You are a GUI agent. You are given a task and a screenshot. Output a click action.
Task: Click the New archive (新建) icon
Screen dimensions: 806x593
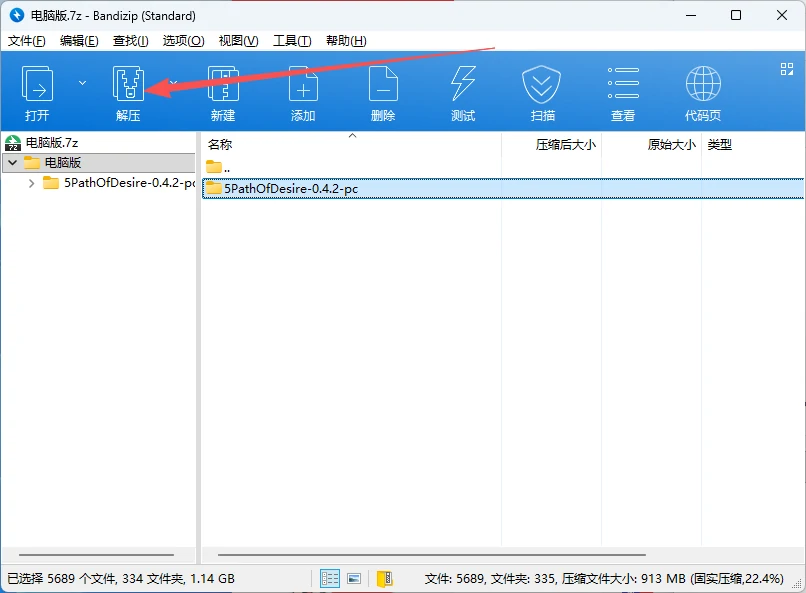pyautogui.click(x=223, y=84)
